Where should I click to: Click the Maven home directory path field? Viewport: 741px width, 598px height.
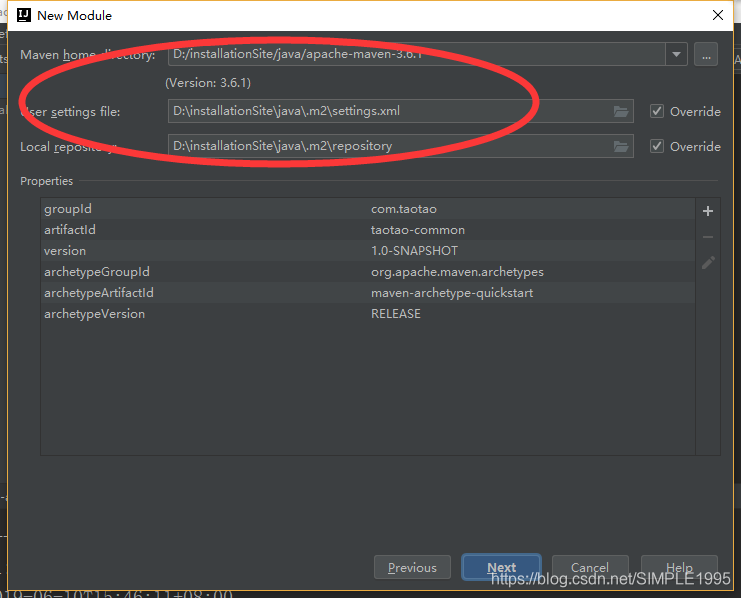417,54
